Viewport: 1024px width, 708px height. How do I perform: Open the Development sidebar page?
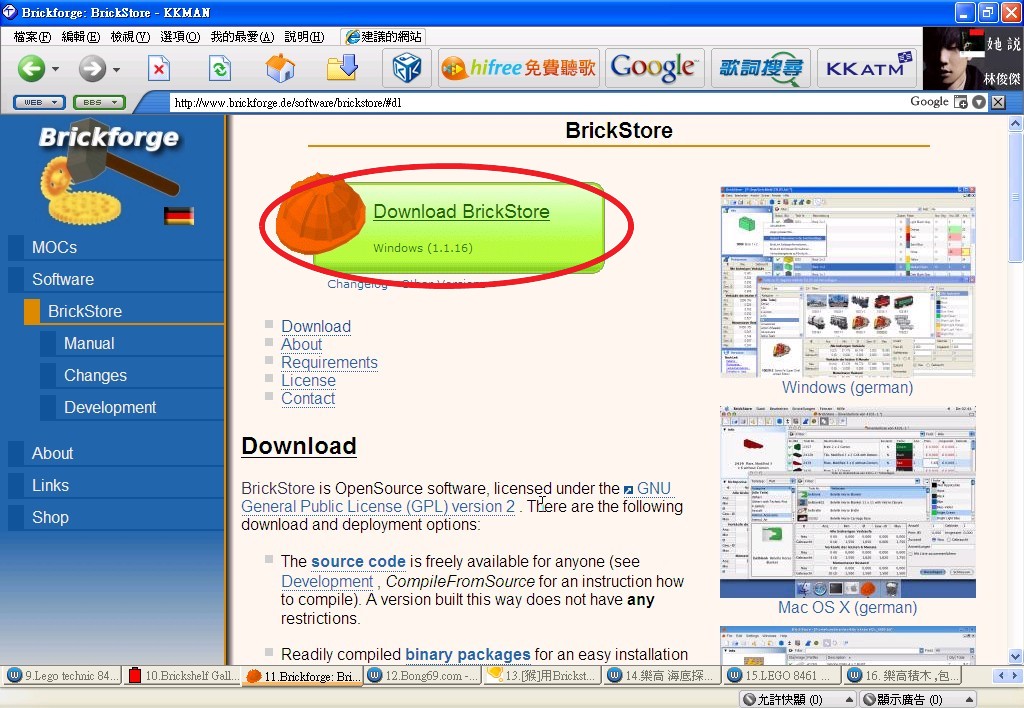pyautogui.click(x=110, y=408)
